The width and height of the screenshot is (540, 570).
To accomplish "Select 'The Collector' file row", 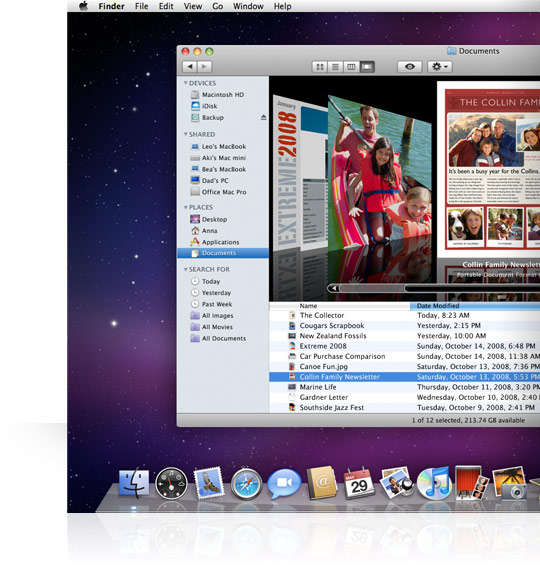I will tap(404, 315).
